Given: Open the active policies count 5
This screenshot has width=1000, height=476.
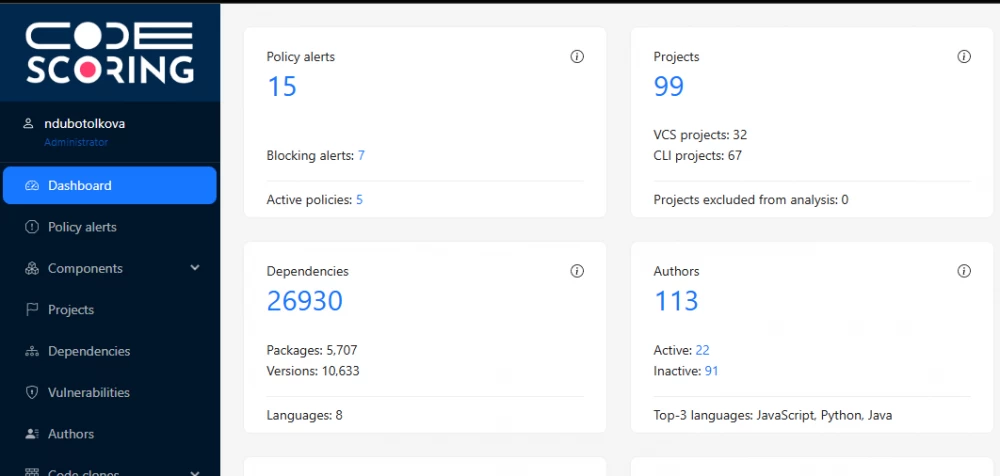Looking at the screenshot, I should [359, 200].
